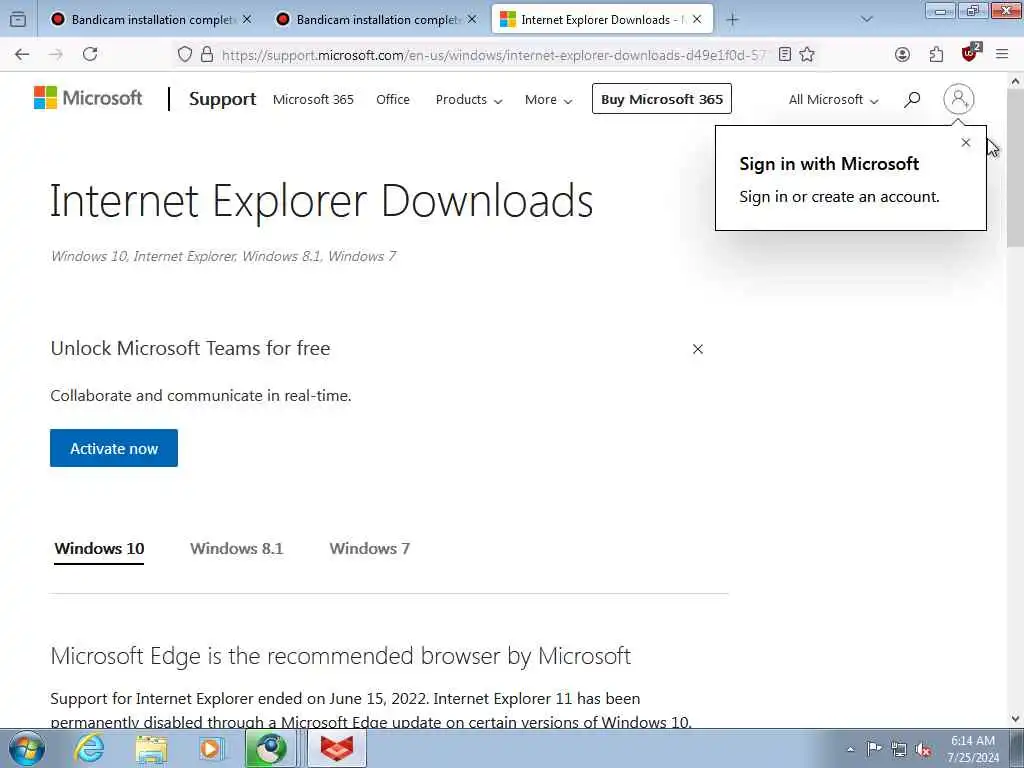List all tabs using the dropdown arrow

(867, 20)
